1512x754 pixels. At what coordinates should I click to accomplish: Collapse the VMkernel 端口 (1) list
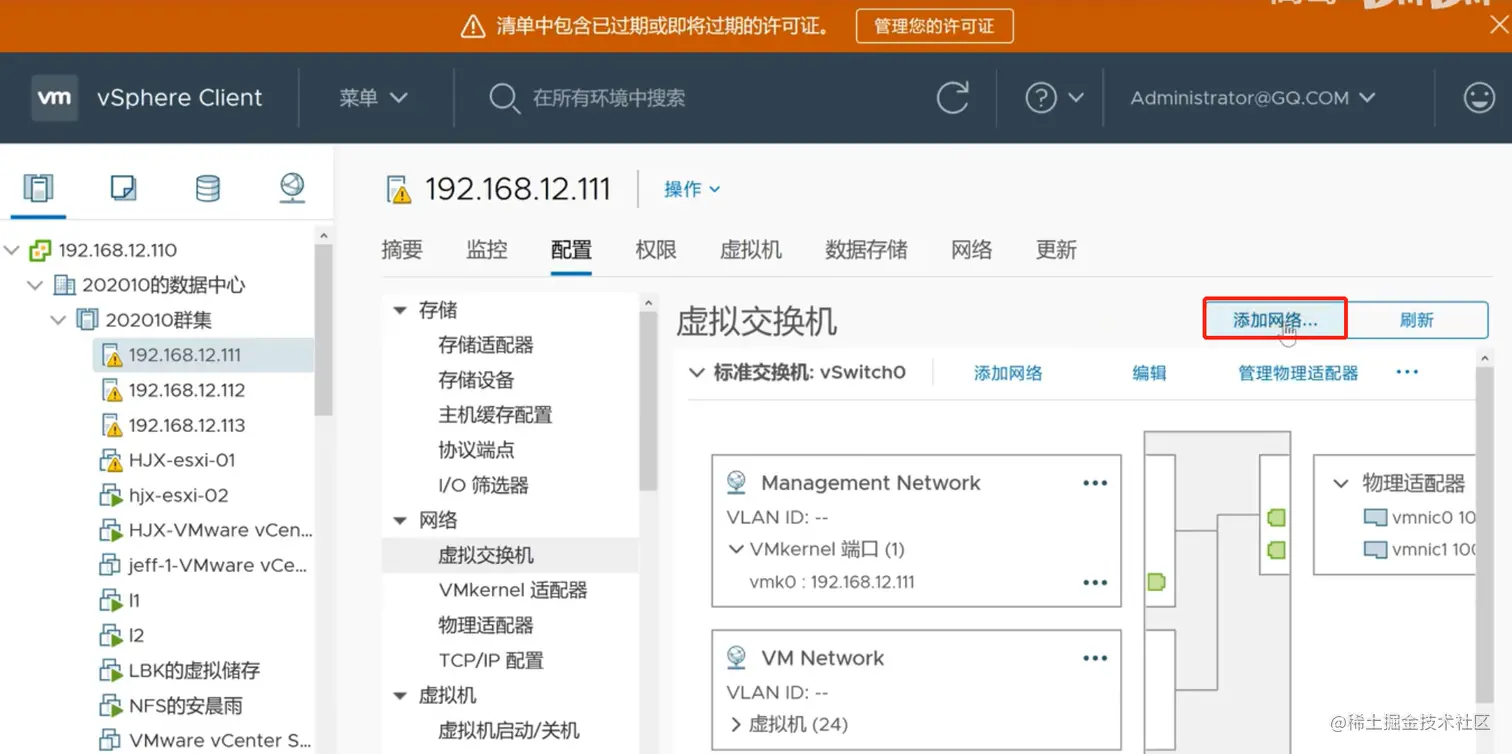737,549
